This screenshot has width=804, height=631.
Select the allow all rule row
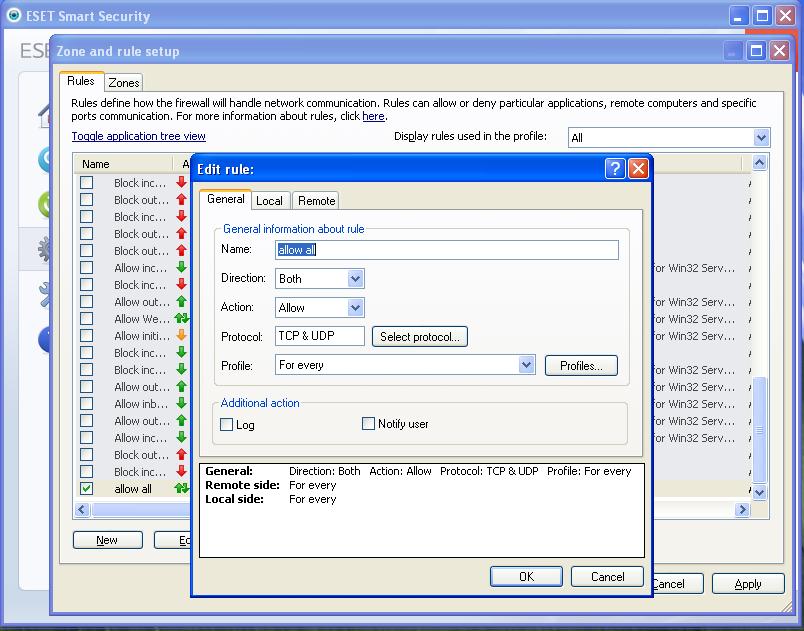click(x=133, y=488)
